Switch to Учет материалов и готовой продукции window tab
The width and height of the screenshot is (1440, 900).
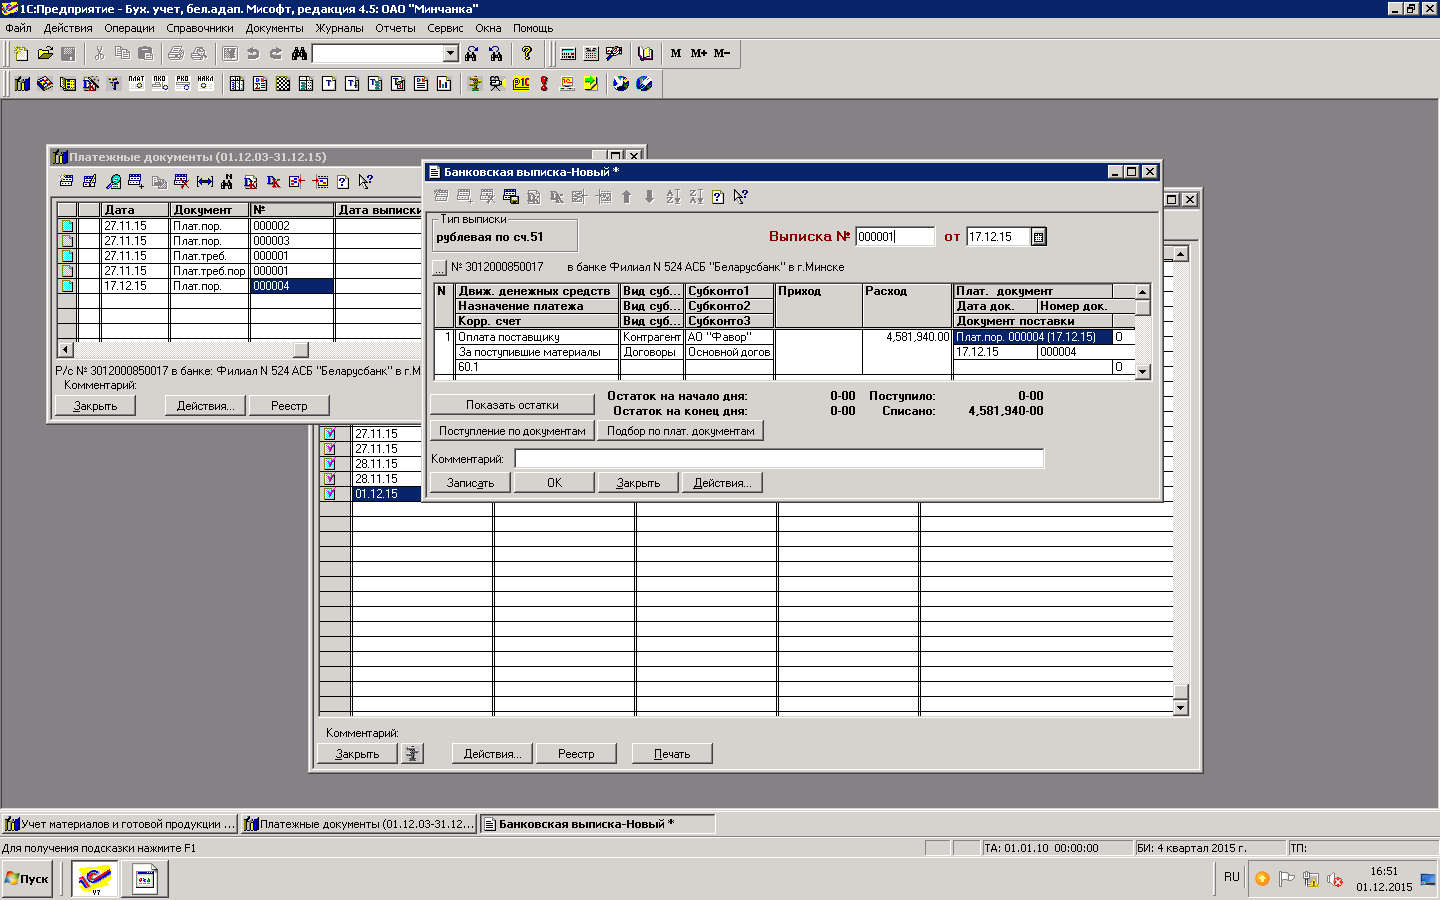pos(120,824)
